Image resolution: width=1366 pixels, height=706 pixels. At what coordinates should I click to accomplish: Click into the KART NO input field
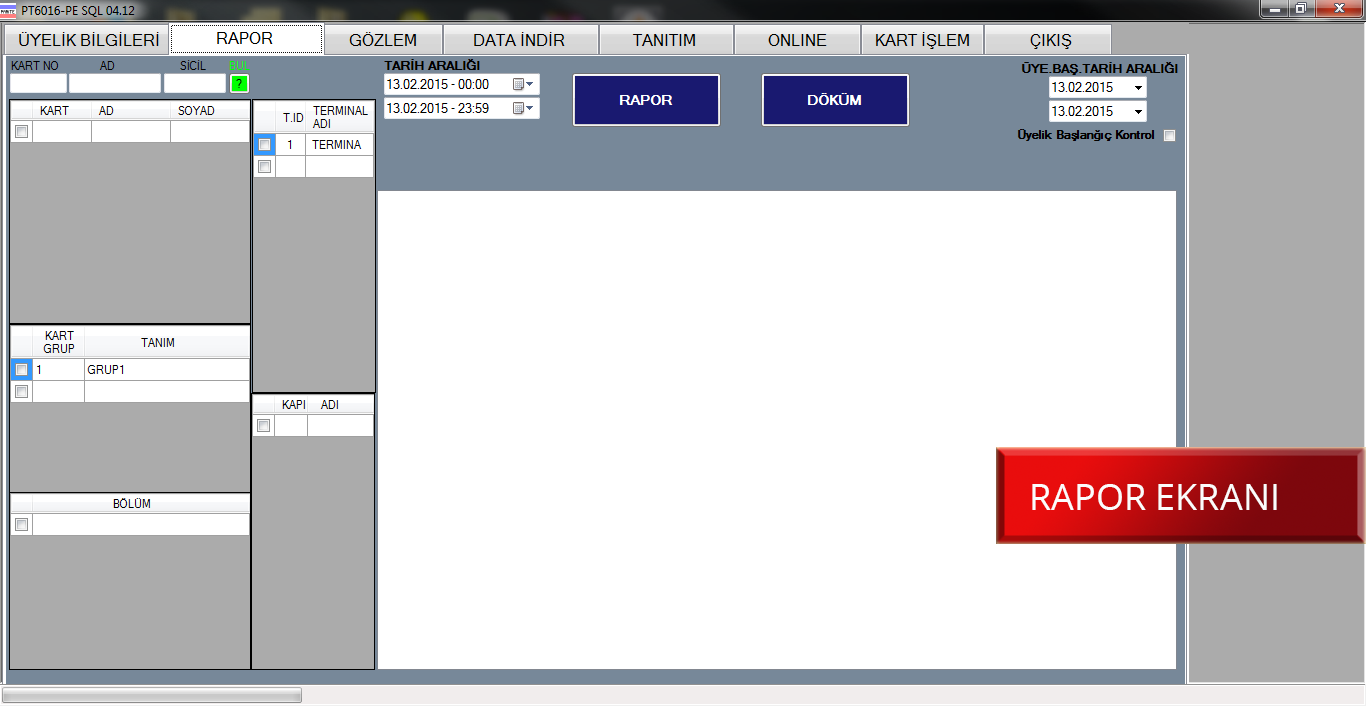coord(38,83)
